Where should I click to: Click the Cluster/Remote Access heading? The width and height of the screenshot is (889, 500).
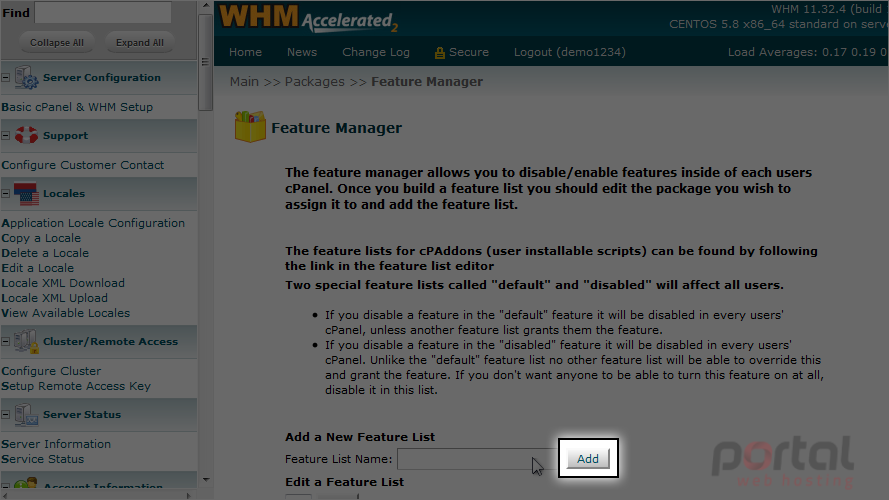pyautogui.click(x=111, y=341)
